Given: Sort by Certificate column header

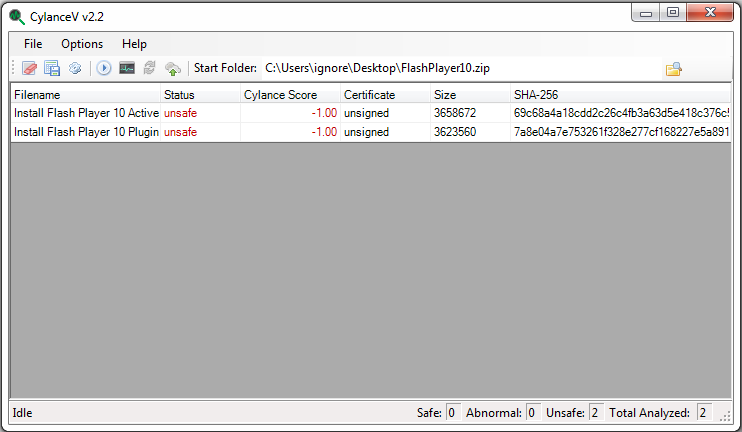Looking at the screenshot, I should click(385, 95).
